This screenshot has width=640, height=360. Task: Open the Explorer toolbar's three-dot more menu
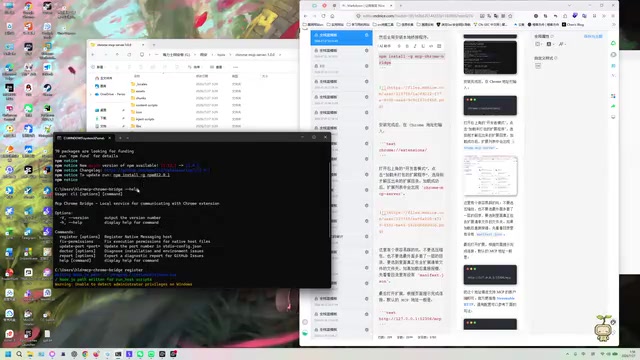point(236,67)
